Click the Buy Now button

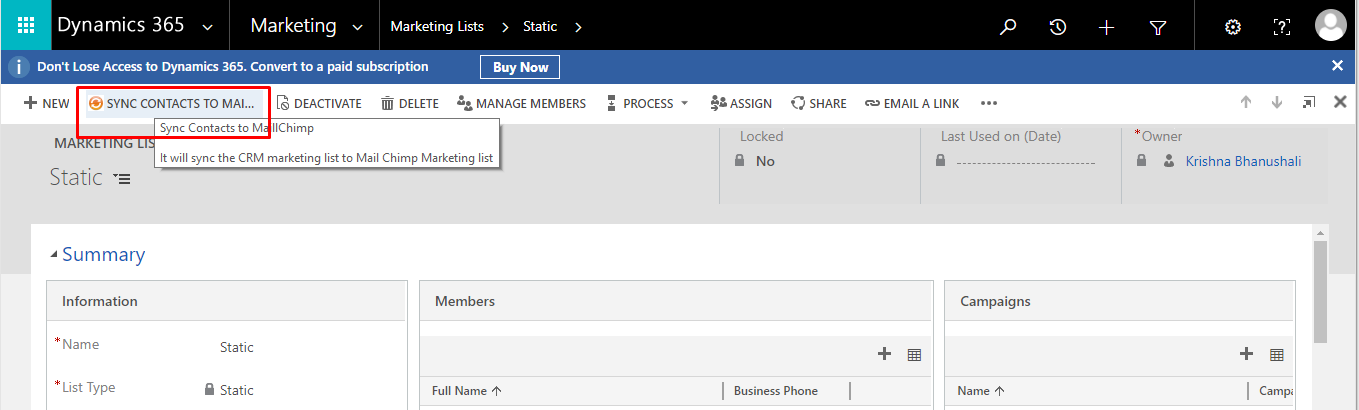click(x=520, y=67)
